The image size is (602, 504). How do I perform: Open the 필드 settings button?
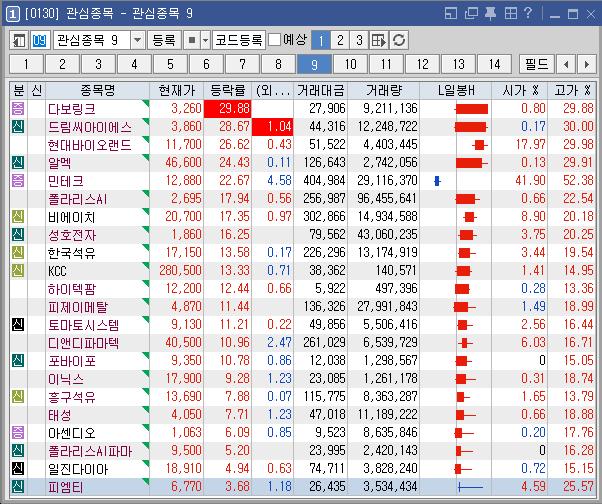point(536,64)
